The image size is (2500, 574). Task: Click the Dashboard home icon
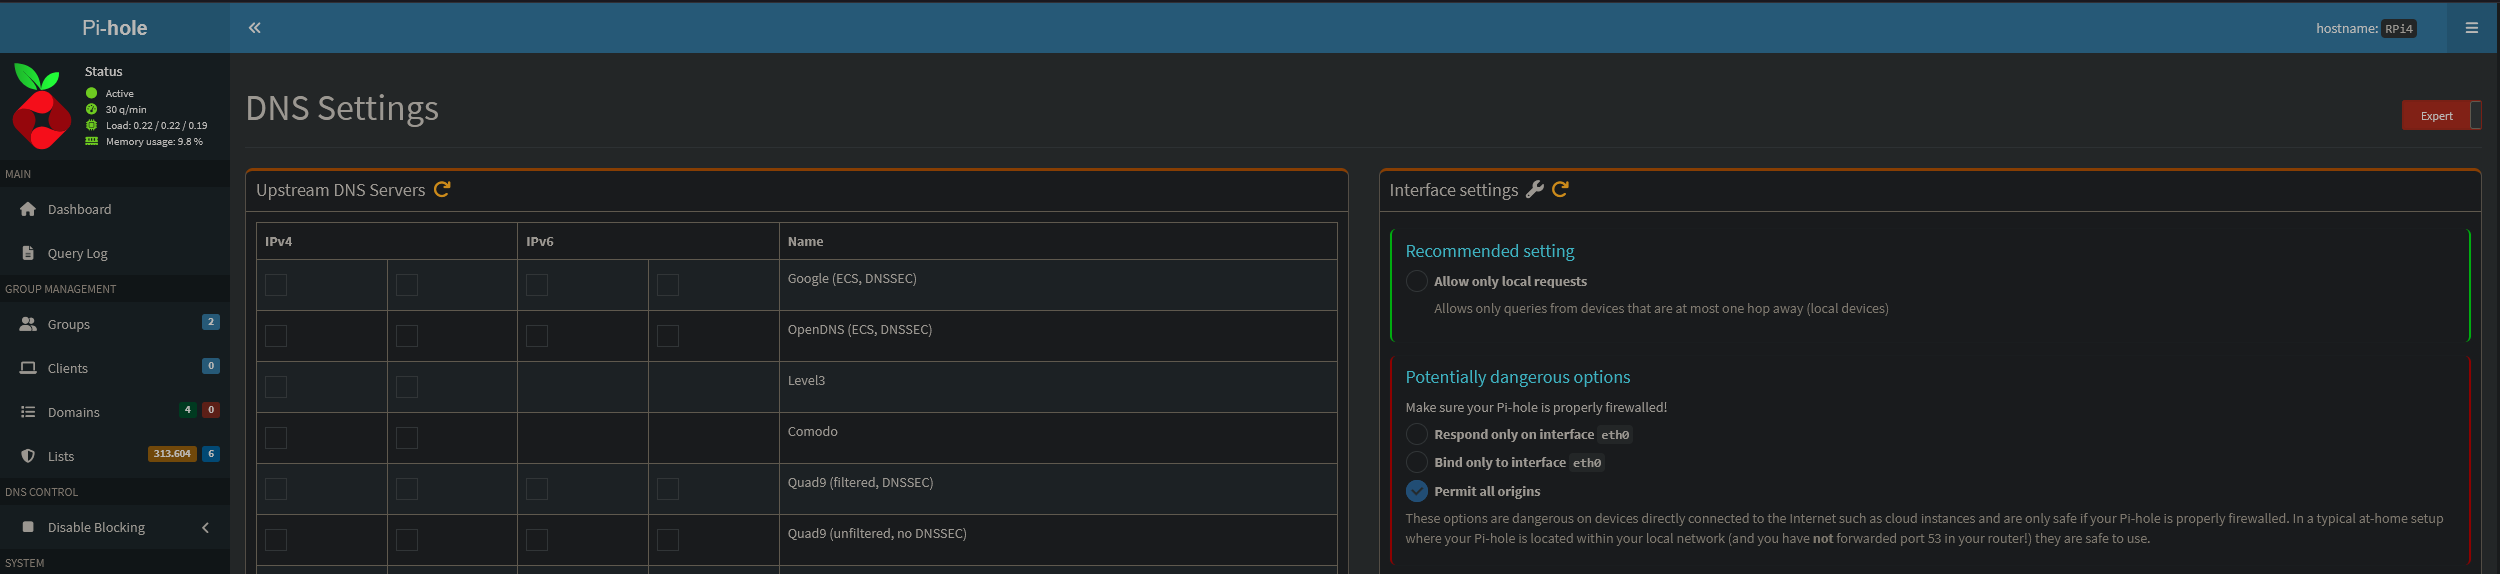pyautogui.click(x=28, y=209)
